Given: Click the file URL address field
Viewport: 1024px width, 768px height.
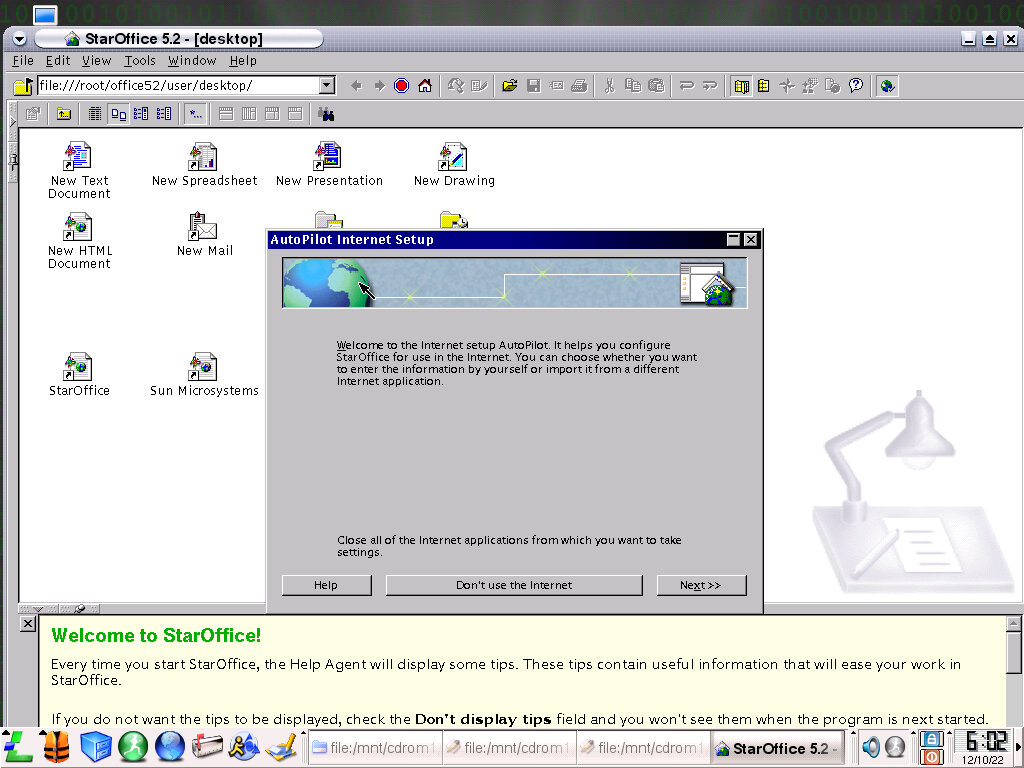Looking at the screenshot, I should (178, 86).
